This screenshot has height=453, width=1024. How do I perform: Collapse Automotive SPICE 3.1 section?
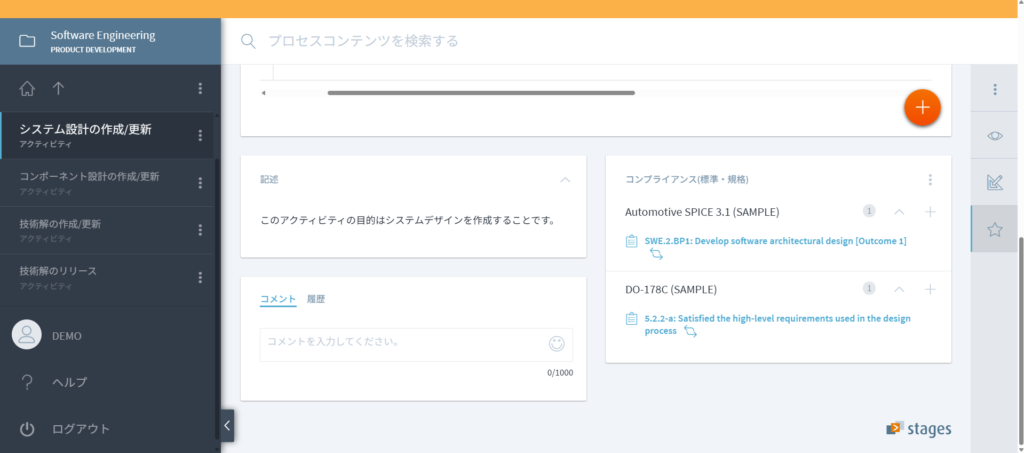point(899,211)
